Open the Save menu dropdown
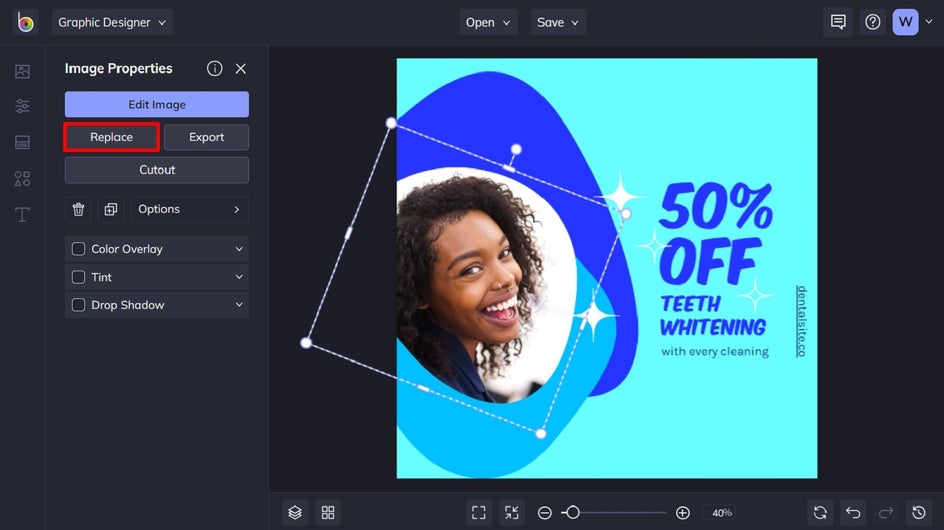Viewport: 944px width, 530px height. coord(558,22)
